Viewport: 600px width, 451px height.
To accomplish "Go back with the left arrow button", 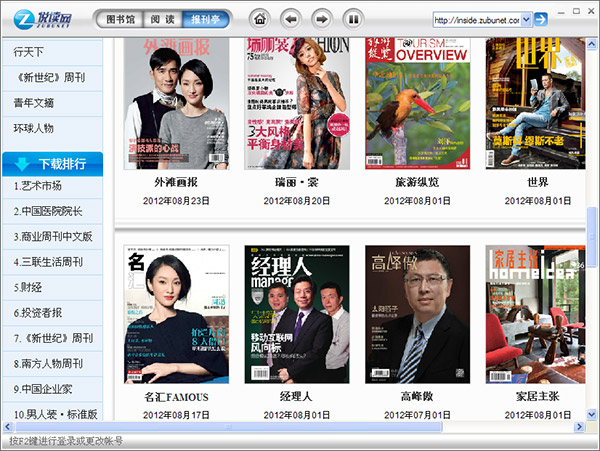I will (291, 19).
